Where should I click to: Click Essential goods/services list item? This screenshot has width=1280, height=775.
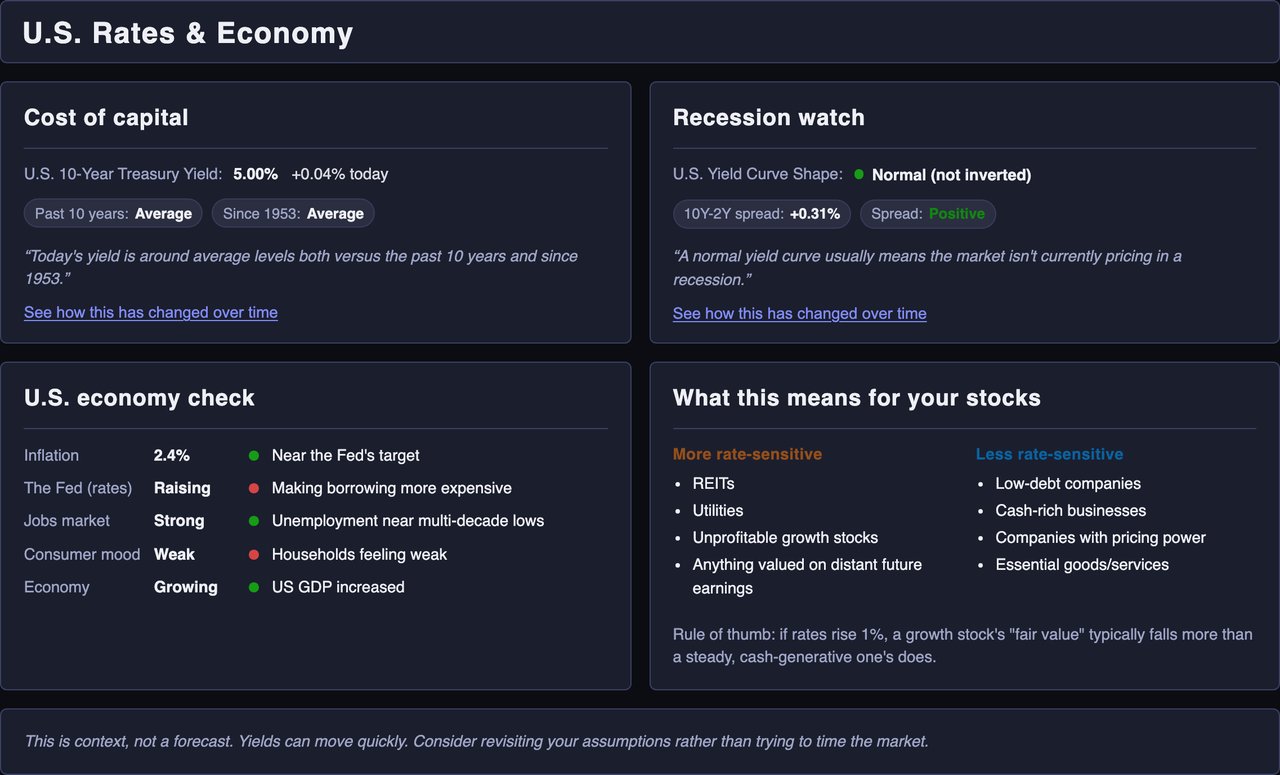[1082, 564]
